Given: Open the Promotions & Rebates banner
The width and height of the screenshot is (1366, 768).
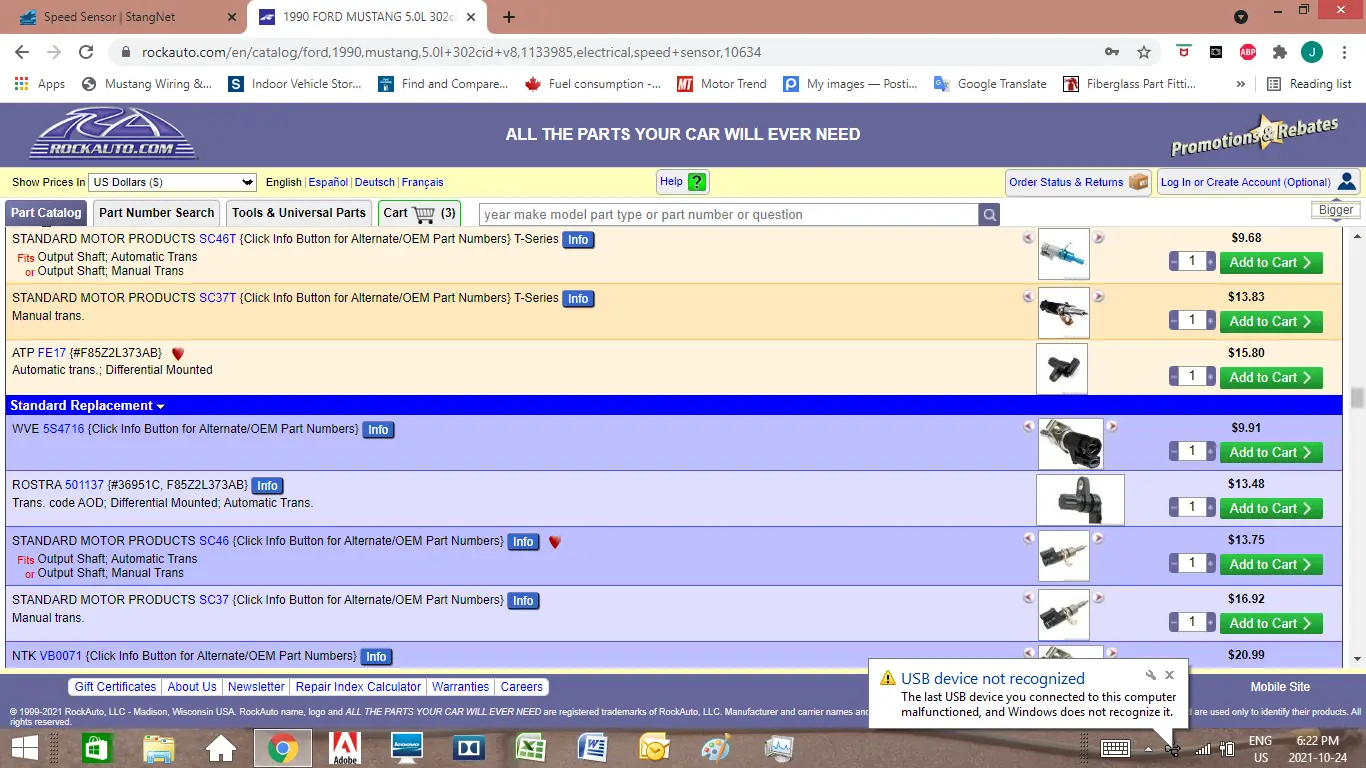Looking at the screenshot, I should tap(1254, 135).
